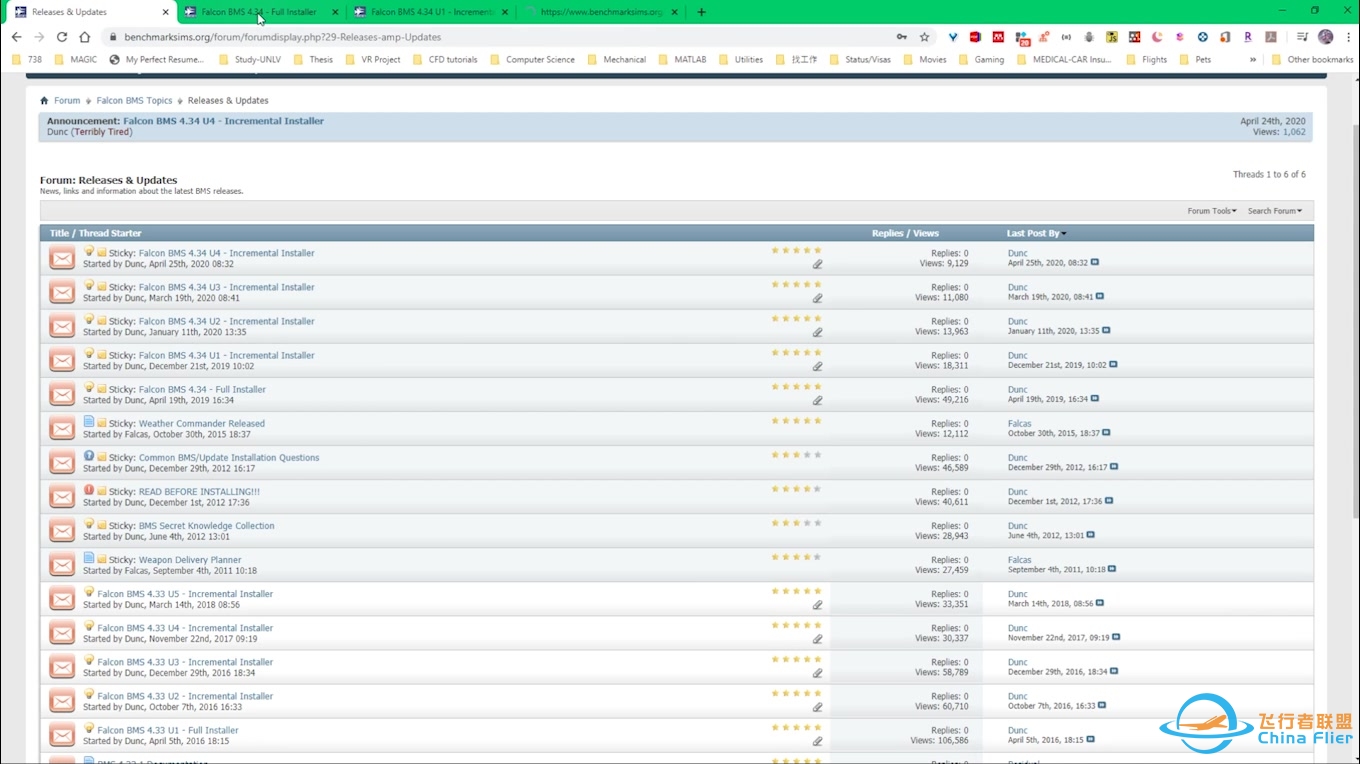Click the Forum home icon in breadcrumb
The height and width of the screenshot is (764, 1360).
[44, 101]
